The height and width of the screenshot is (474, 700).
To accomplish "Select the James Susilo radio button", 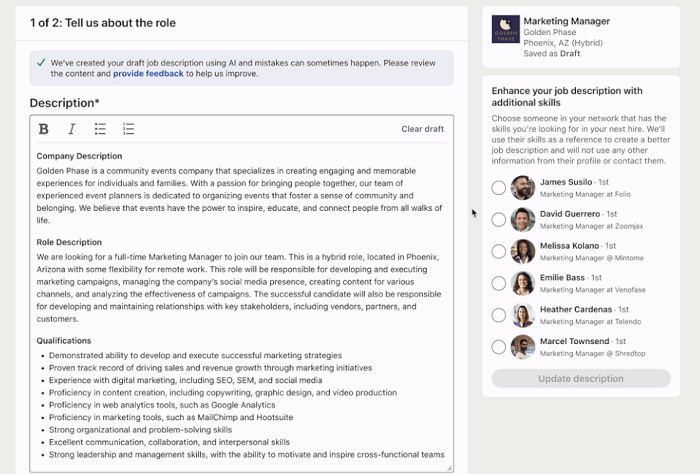I will tap(498, 188).
